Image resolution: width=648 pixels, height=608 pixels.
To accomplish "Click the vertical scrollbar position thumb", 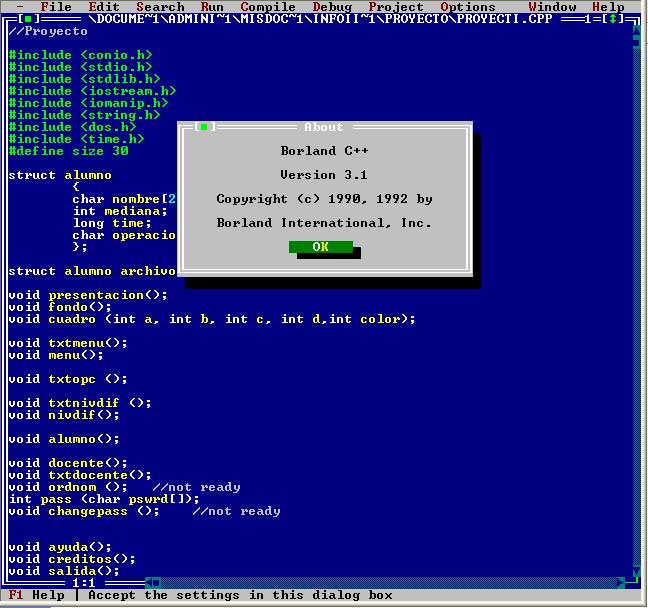I will click(637, 43).
